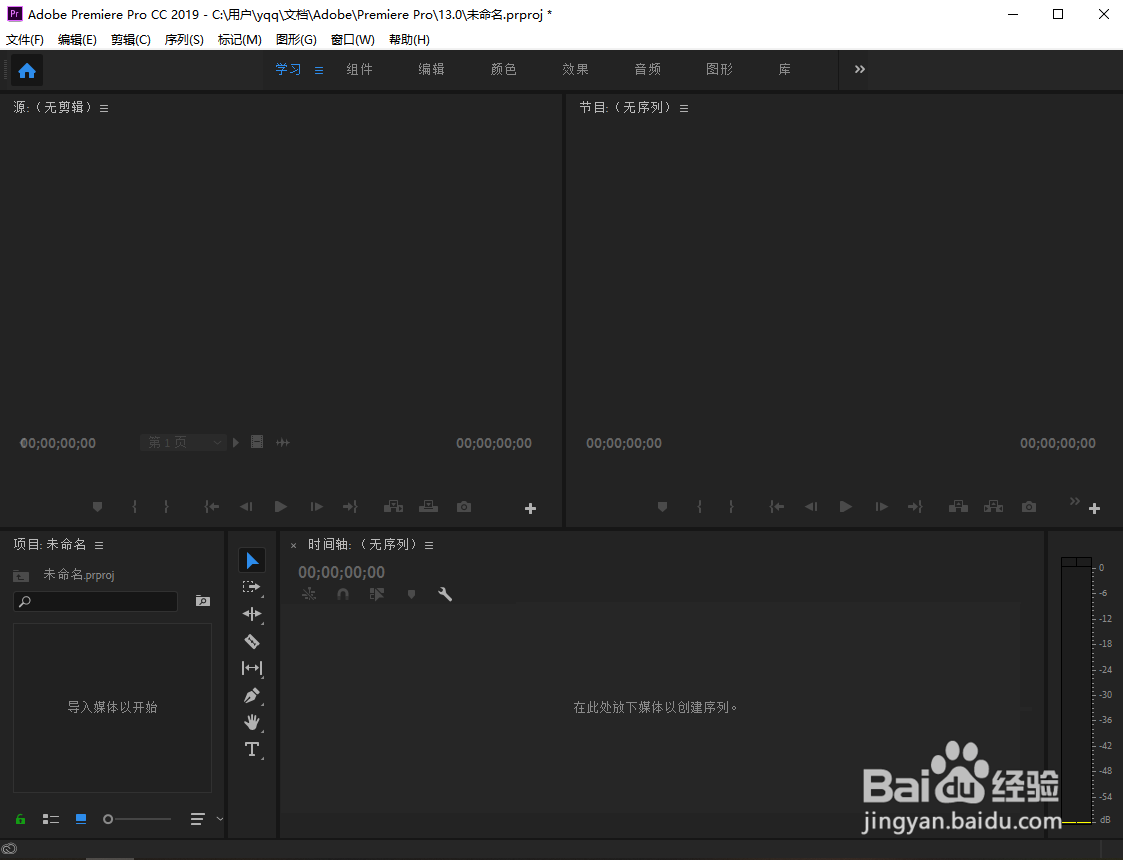Switch to 组件 workspace tab

pos(360,69)
